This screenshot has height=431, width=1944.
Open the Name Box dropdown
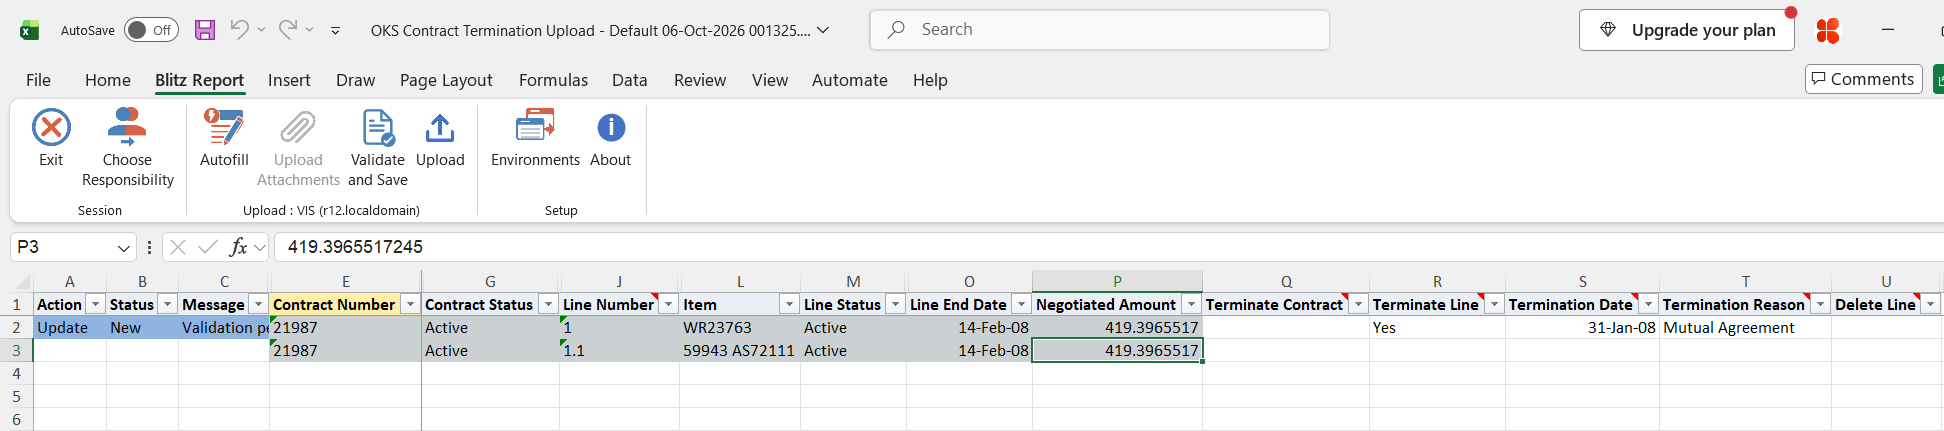tap(124, 247)
